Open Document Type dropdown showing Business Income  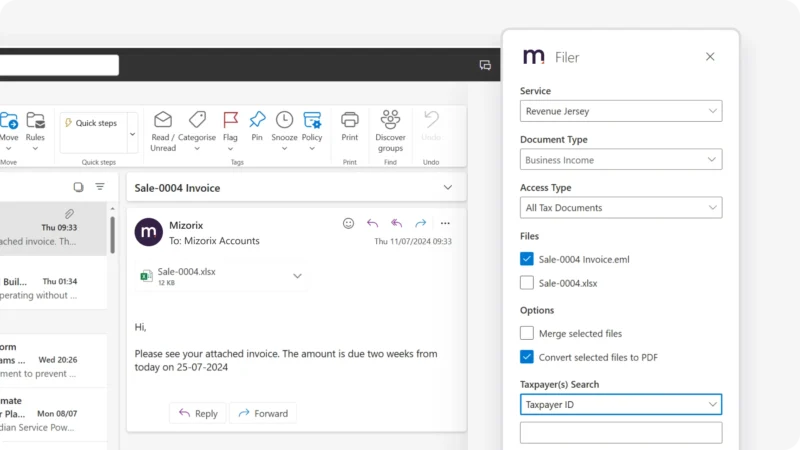(621, 160)
